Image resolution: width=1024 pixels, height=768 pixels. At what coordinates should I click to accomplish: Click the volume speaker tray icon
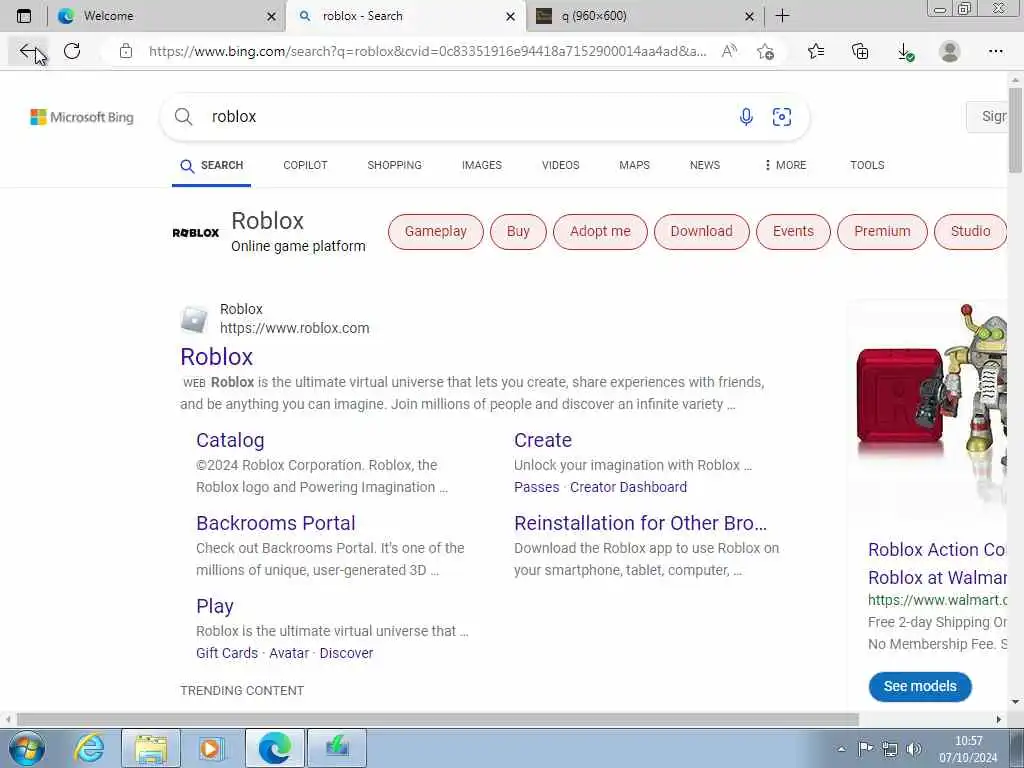pyautogui.click(x=914, y=749)
